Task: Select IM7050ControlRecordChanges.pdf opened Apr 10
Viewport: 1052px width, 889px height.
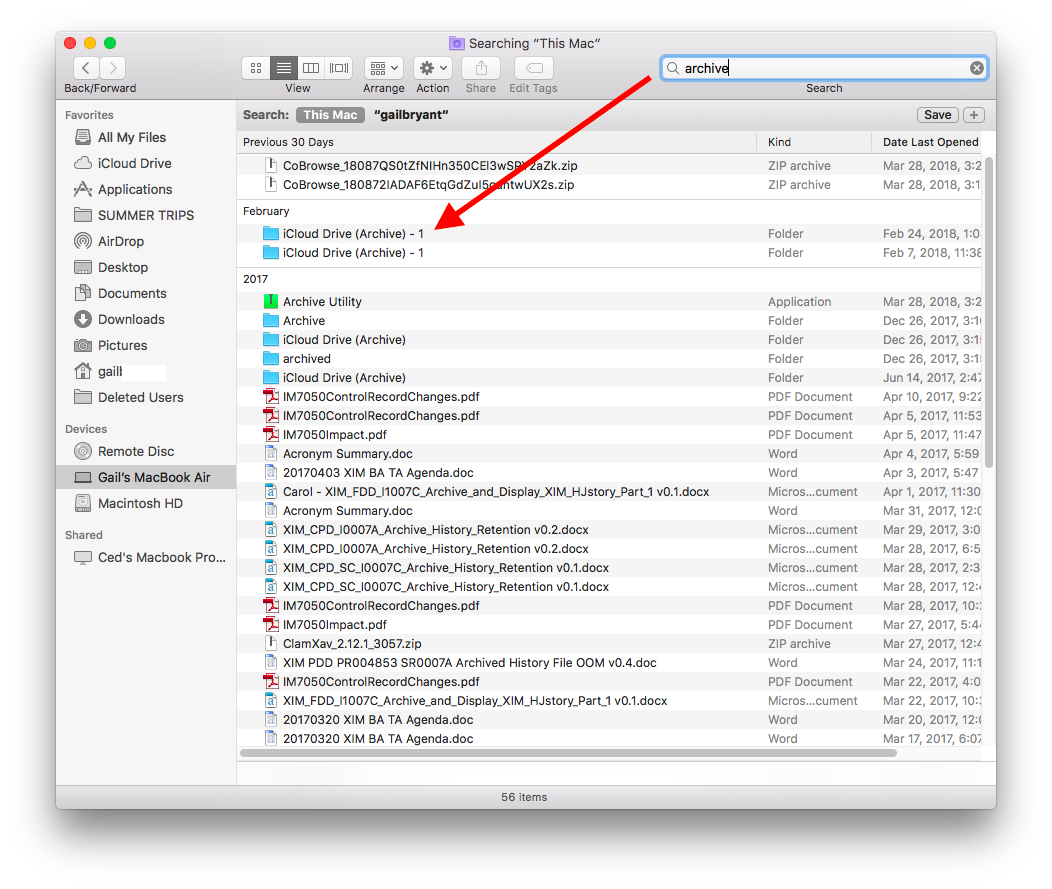Action: (609, 397)
